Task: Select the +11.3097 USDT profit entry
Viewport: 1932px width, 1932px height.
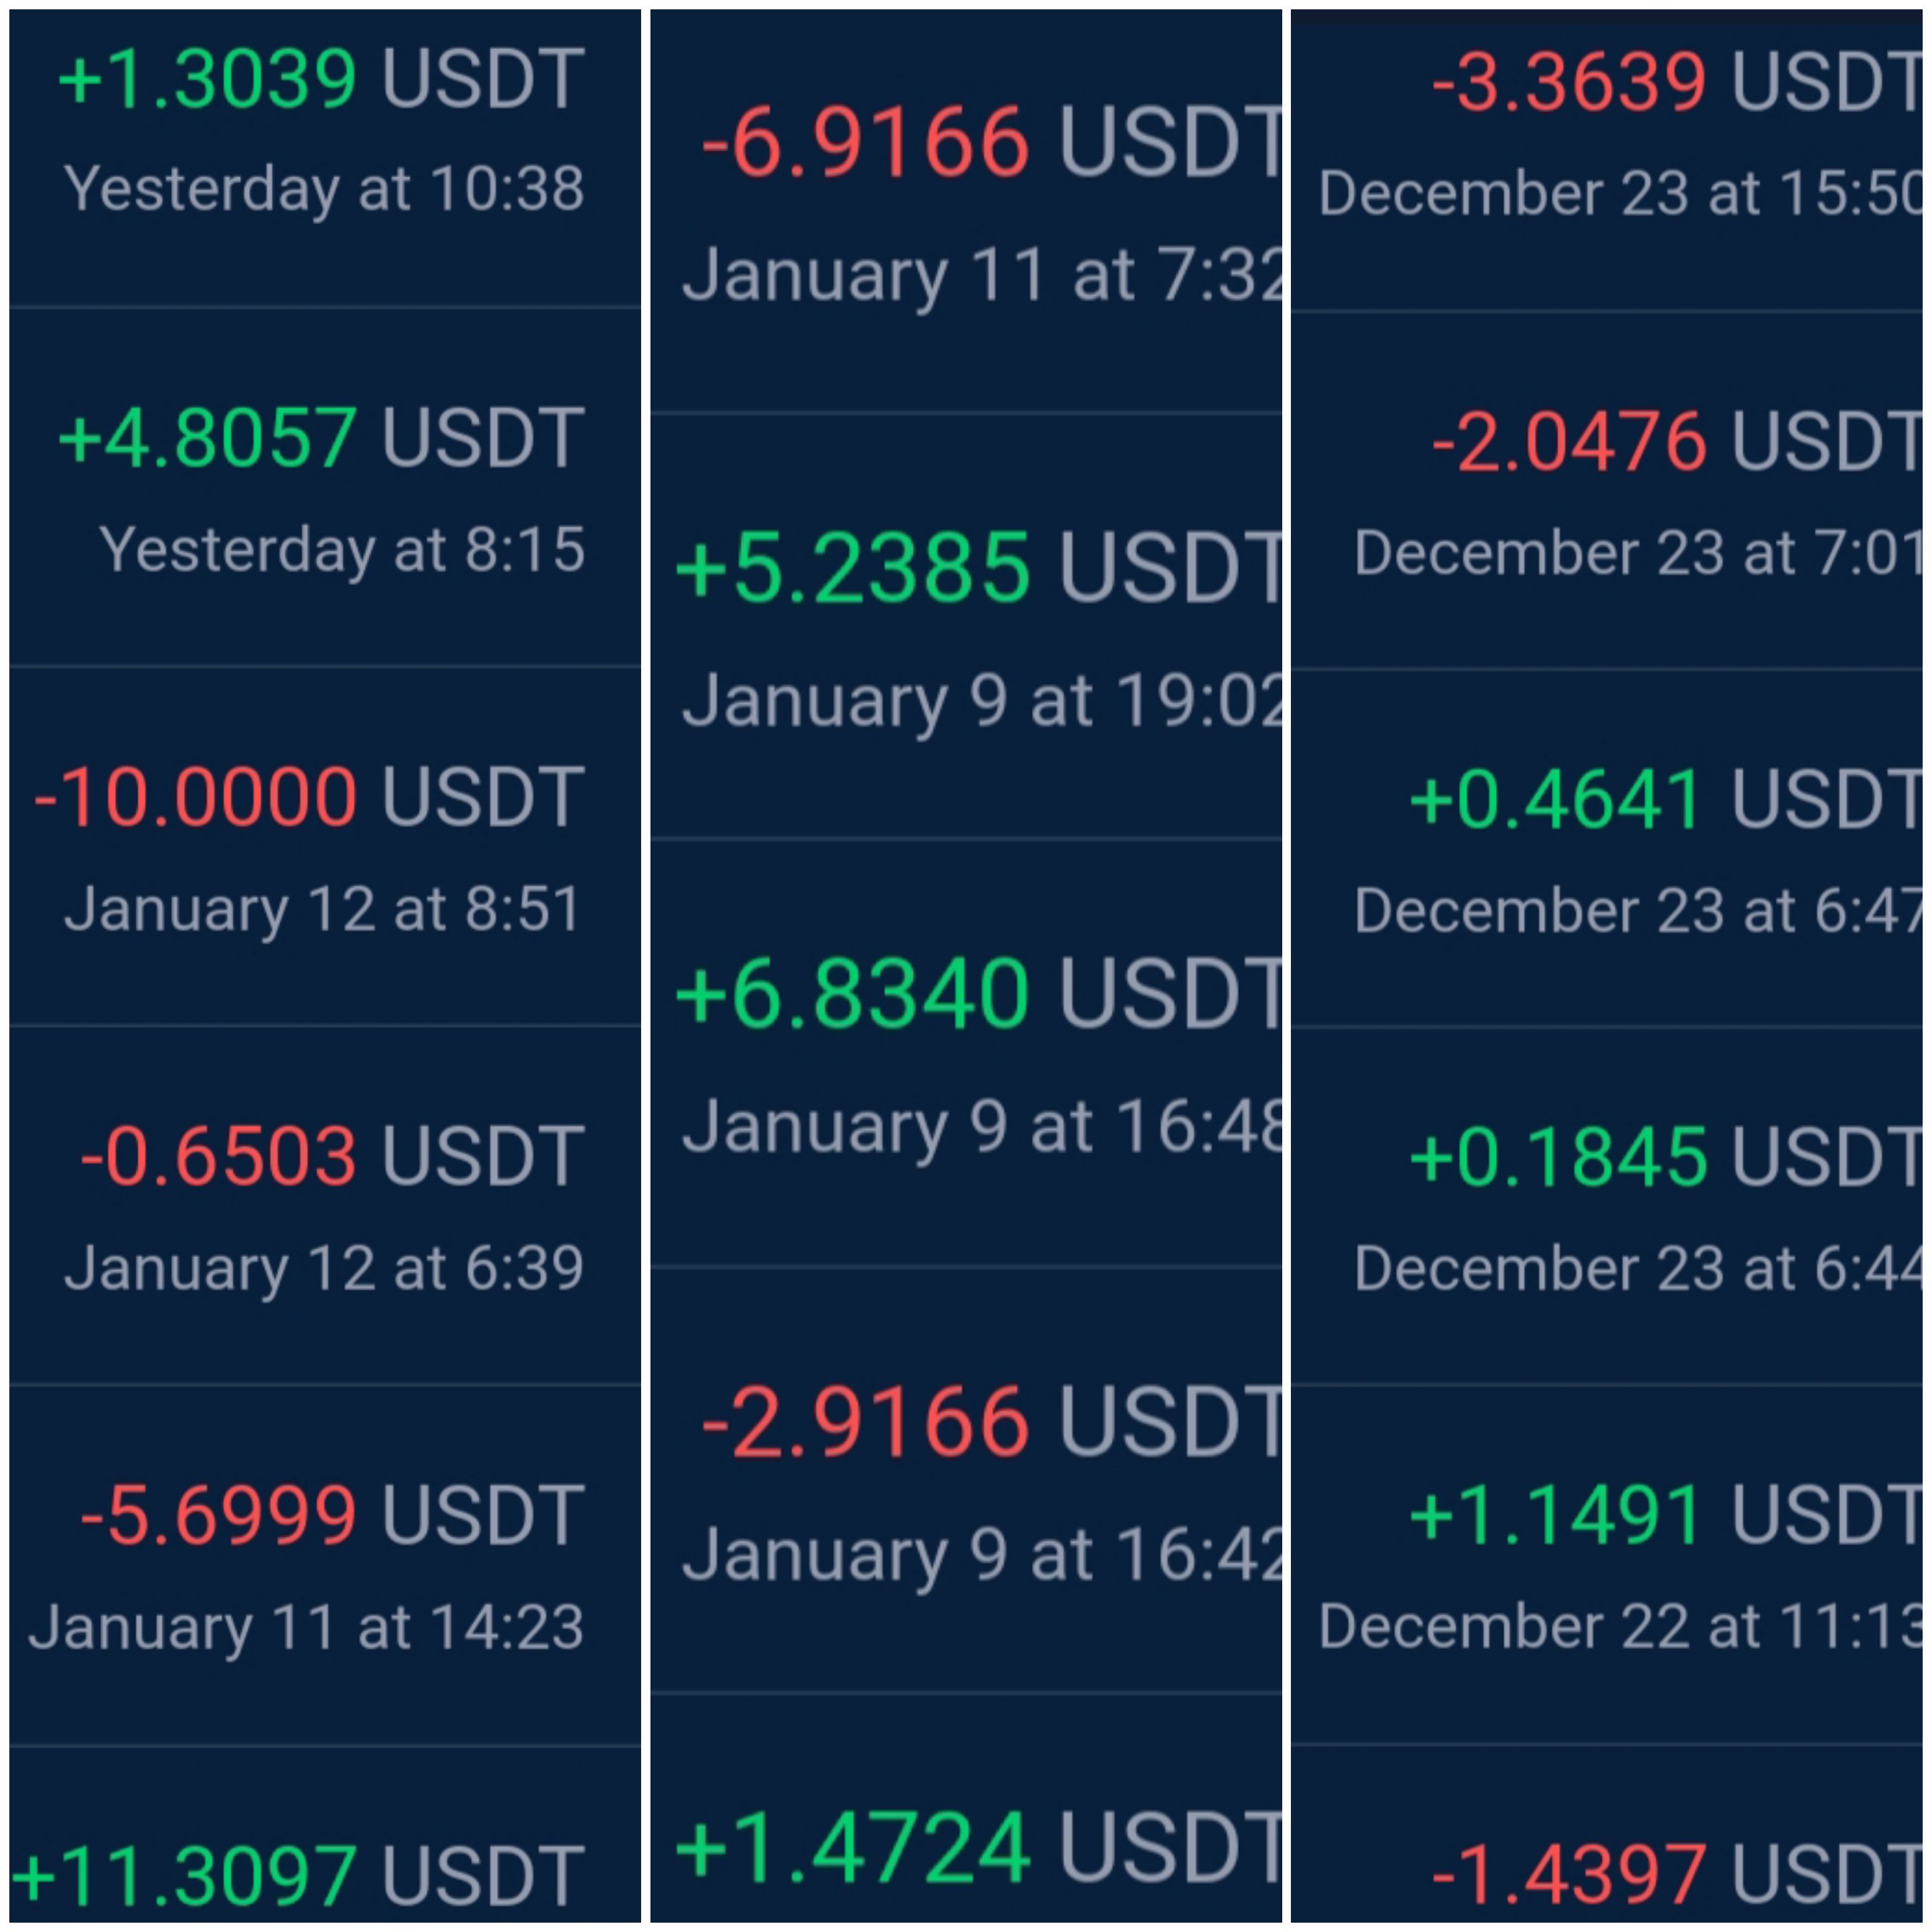Action: (325, 1835)
